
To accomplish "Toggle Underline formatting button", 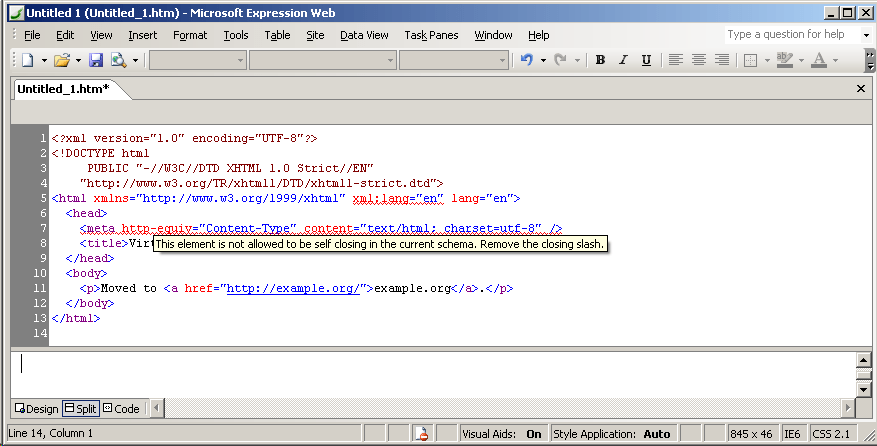I will click(646, 60).
